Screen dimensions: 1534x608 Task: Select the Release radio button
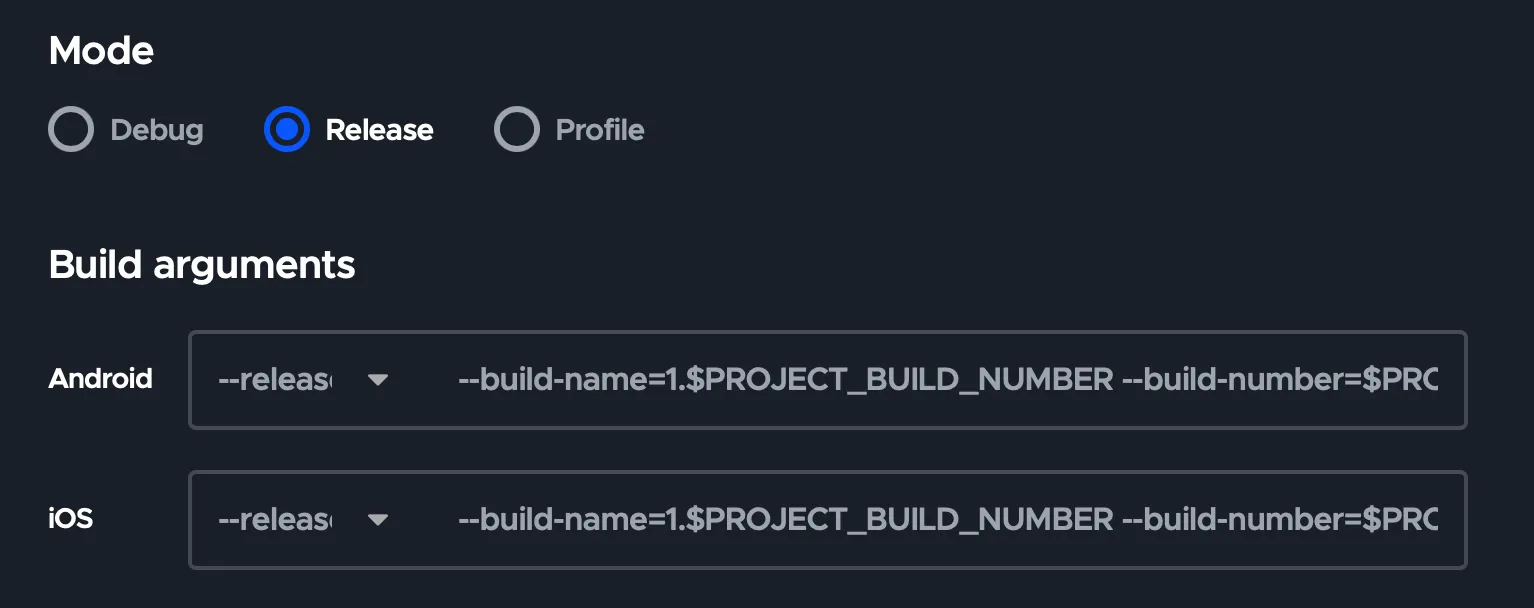pos(287,130)
